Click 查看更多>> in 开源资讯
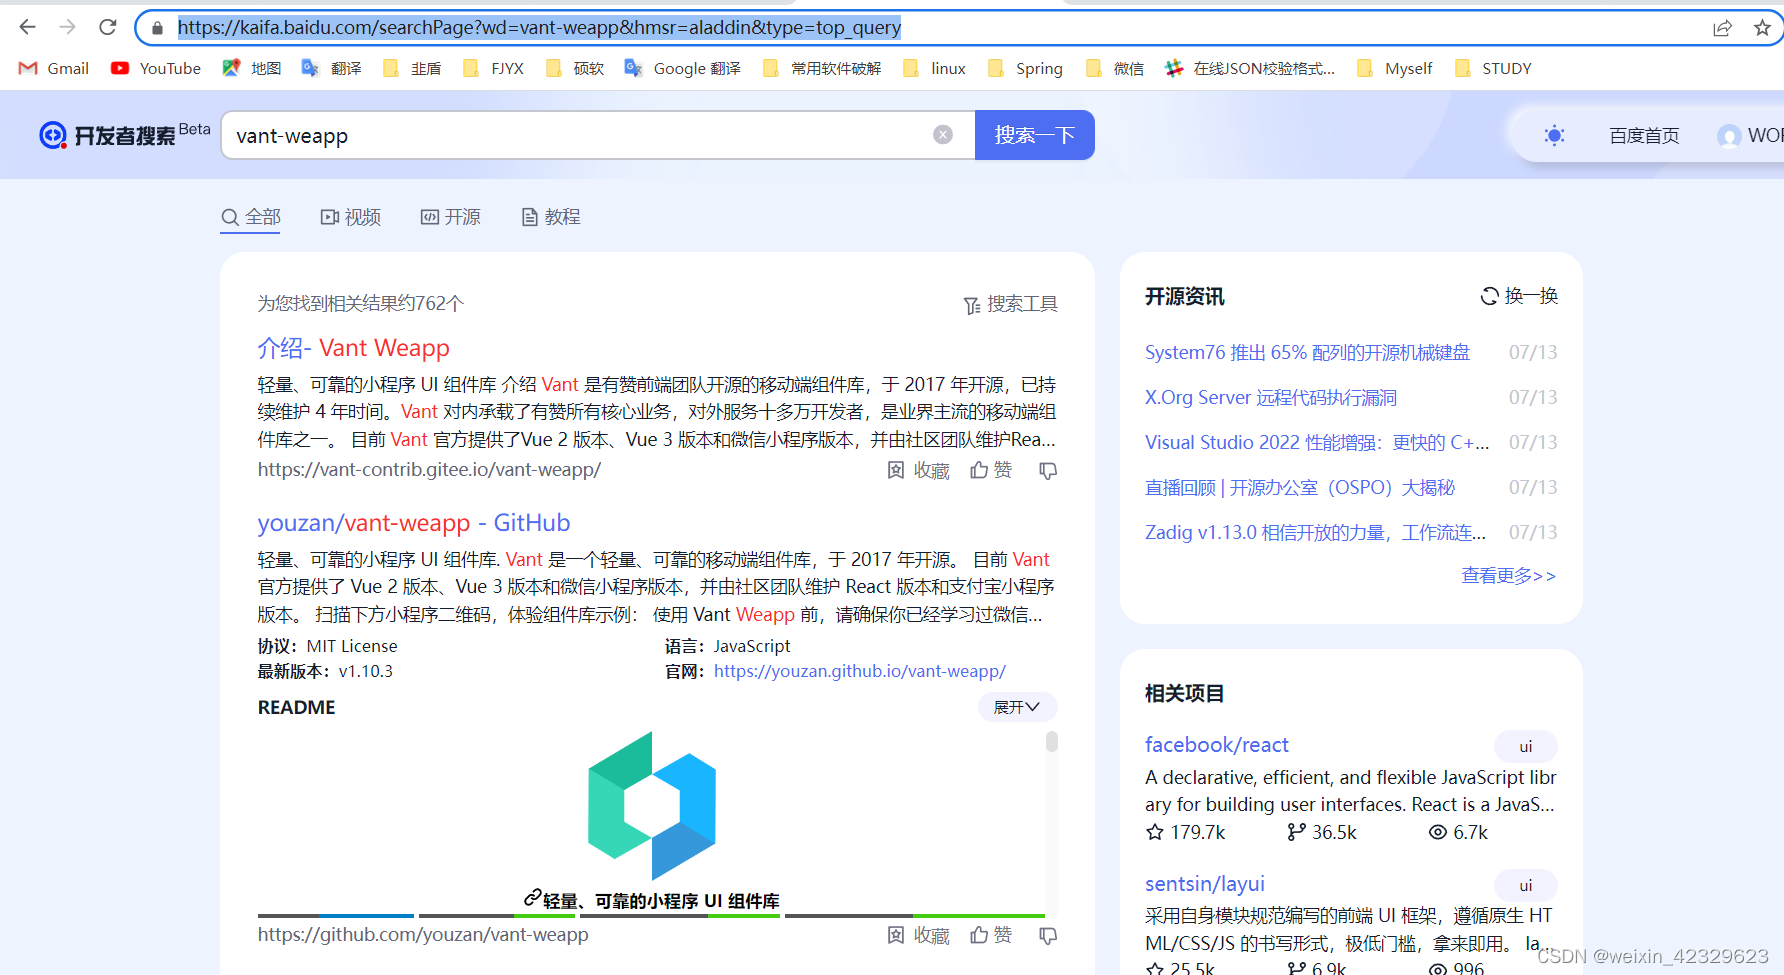This screenshot has height=975, width=1784. pos(1509,576)
